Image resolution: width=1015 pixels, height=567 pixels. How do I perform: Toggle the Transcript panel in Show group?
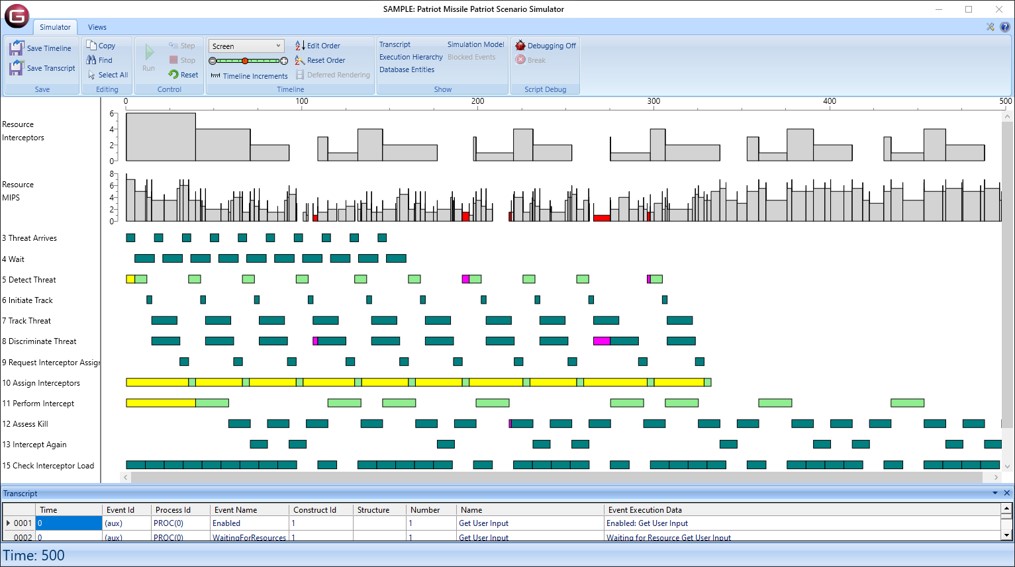[x=395, y=45]
